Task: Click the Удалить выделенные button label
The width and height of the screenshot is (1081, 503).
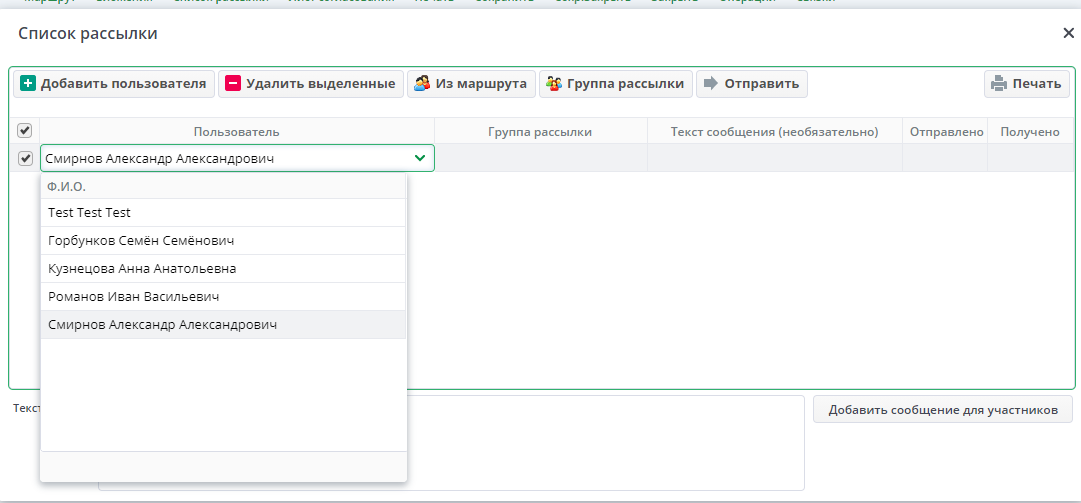Action: [321, 84]
